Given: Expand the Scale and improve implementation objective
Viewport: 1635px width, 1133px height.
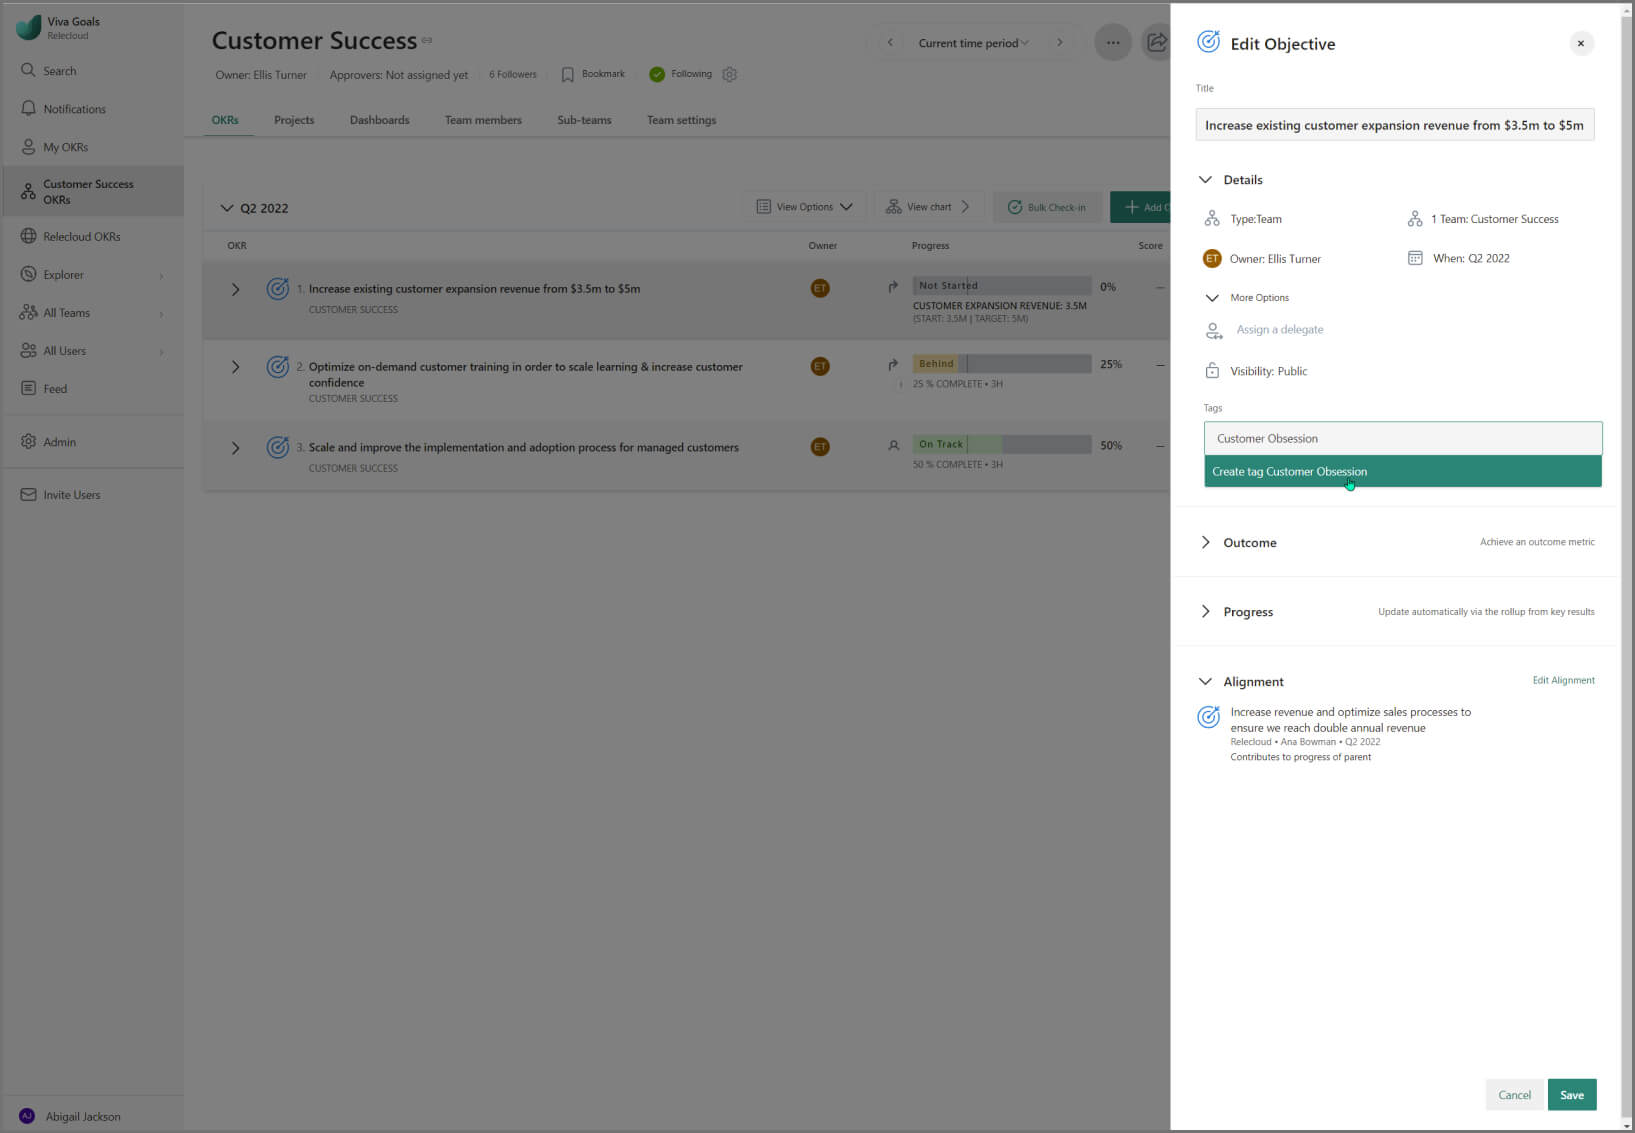Looking at the screenshot, I should [235, 448].
